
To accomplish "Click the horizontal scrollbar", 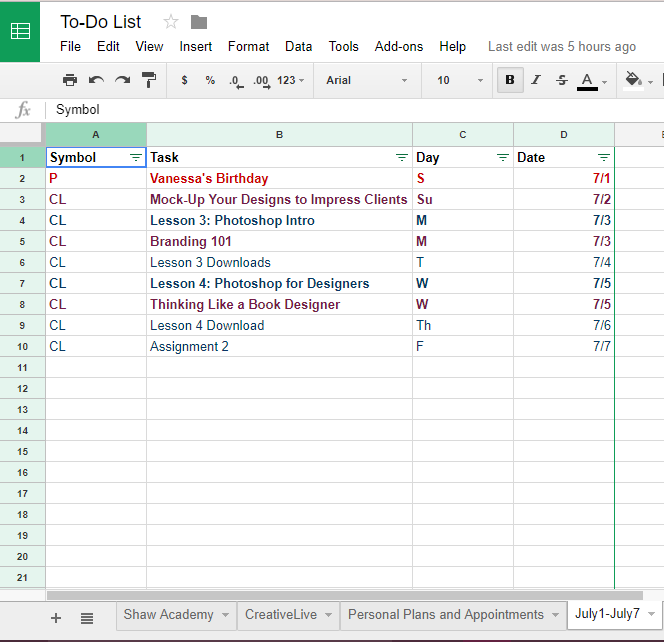I will [x=345, y=595].
